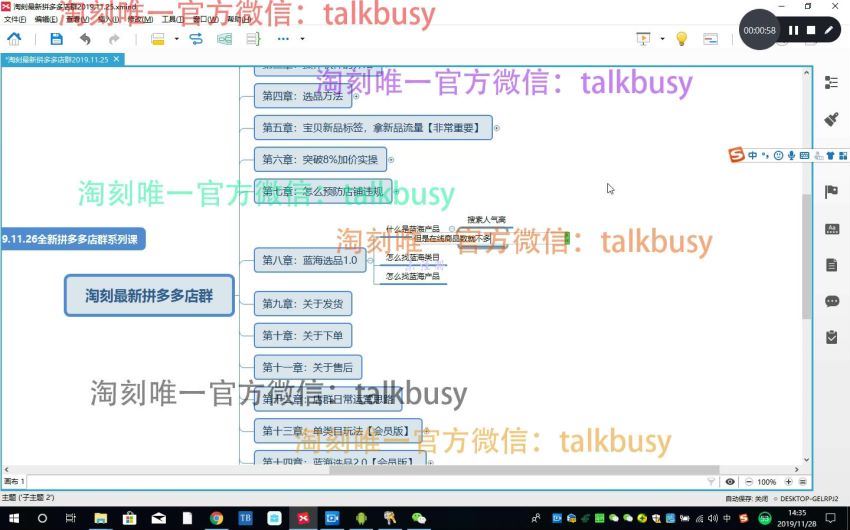
Task: Add a summary using the bracket icon
Action: (253, 39)
